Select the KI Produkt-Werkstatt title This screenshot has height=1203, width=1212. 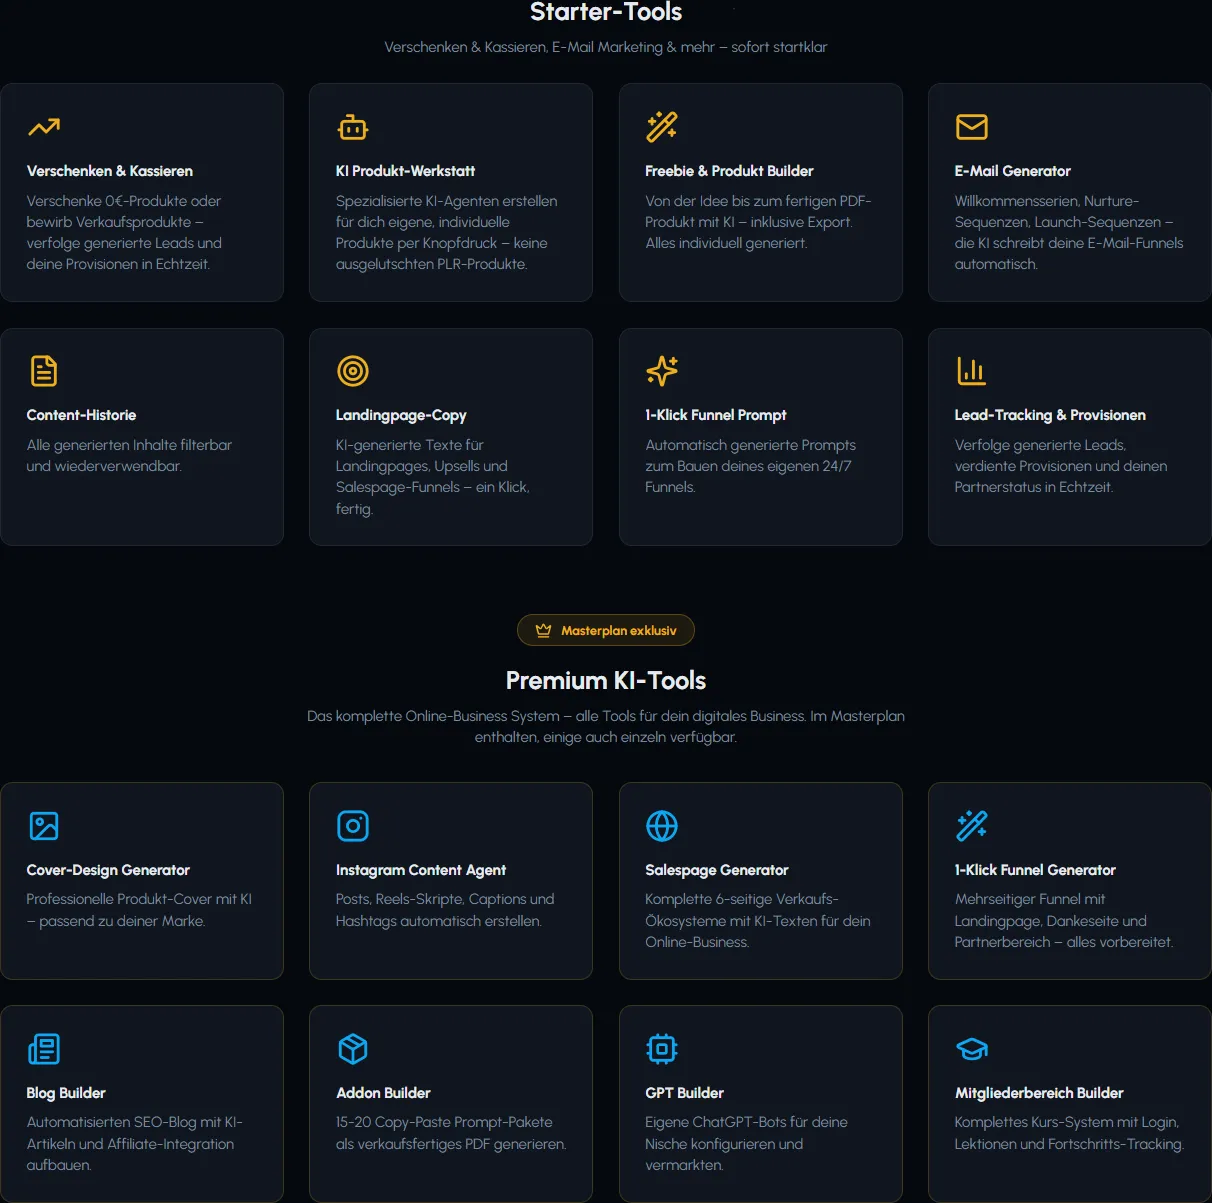point(405,171)
